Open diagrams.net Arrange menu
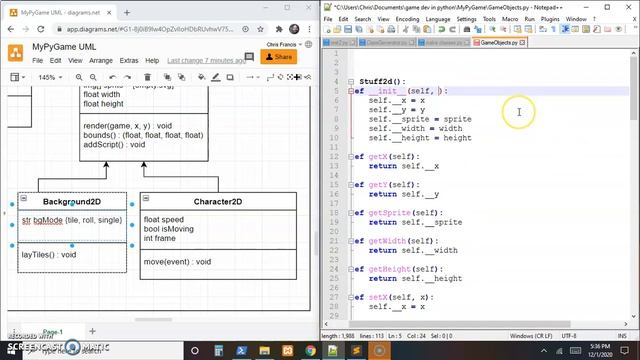The height and width of the screenshot is (360, 640). [x=101, y=60]
